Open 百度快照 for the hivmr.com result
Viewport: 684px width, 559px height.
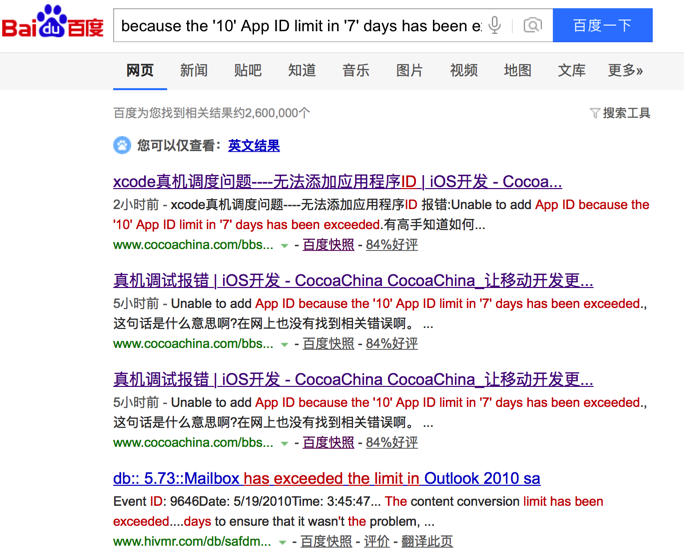tap(326, 542)
